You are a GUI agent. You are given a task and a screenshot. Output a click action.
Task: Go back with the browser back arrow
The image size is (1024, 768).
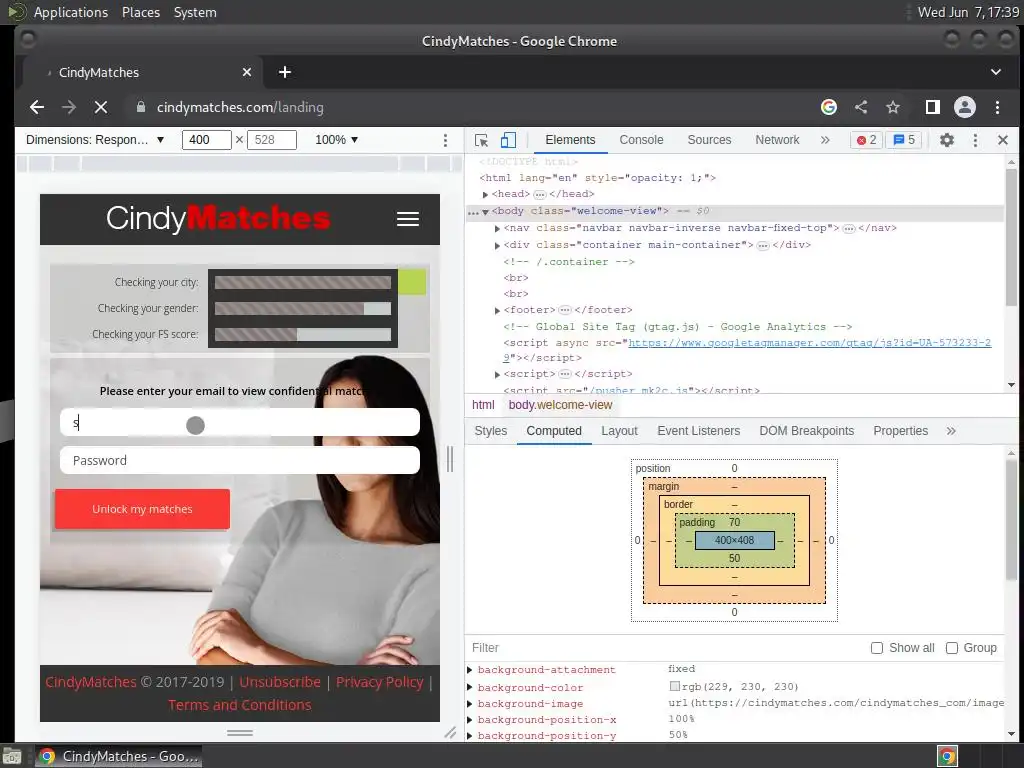coord(37,107)
